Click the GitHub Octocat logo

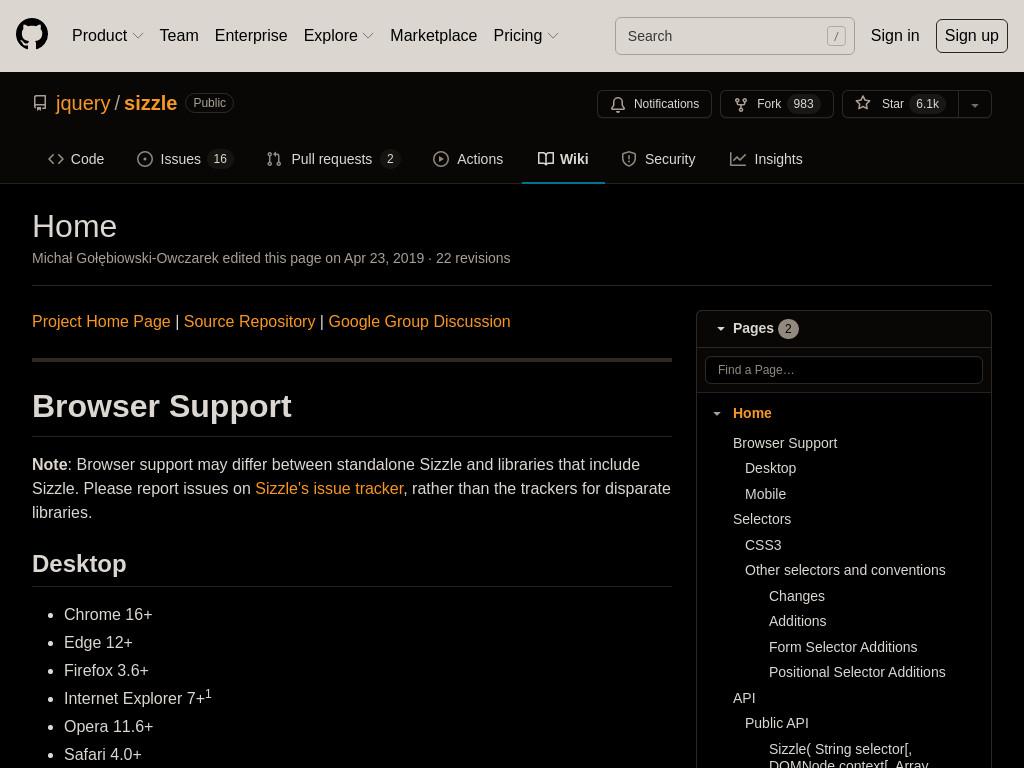[32, 35]
